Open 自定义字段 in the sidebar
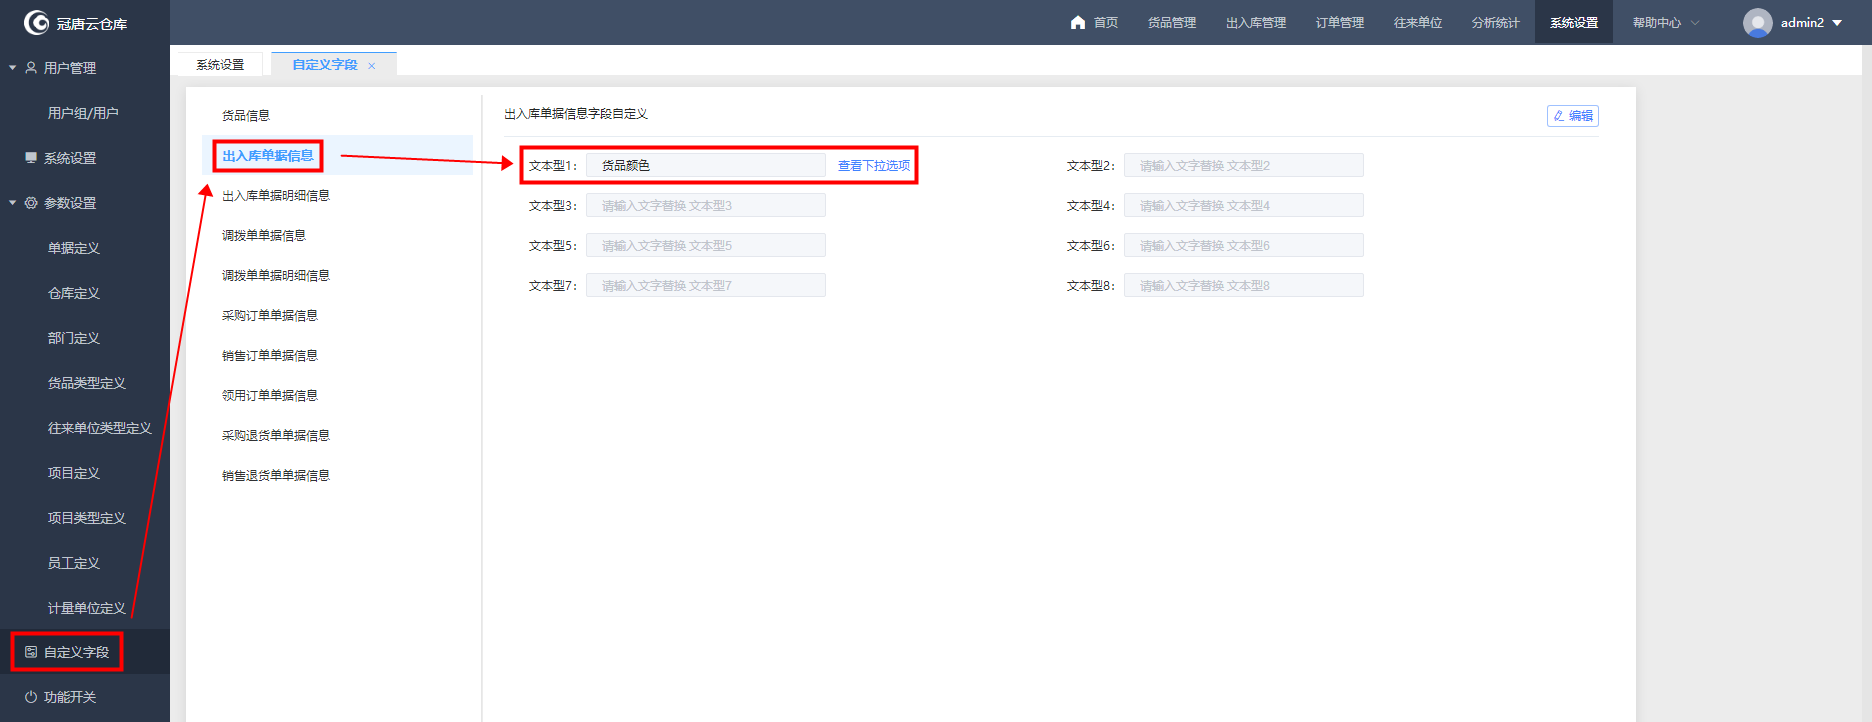Screen dimensions: 1872x722 76,652
